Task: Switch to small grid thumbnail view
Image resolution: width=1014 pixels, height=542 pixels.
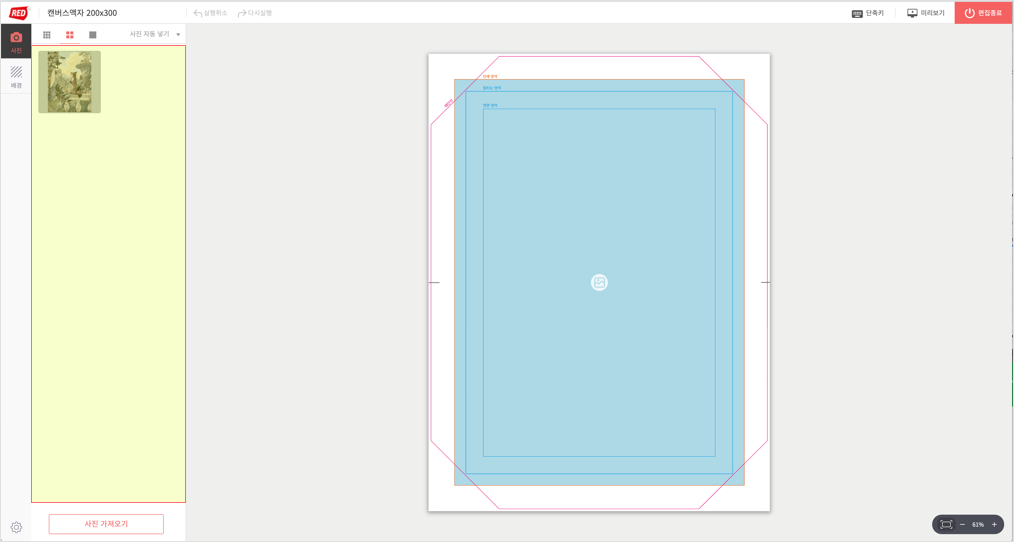Action: pyautogui.click(x=47, y=35)
